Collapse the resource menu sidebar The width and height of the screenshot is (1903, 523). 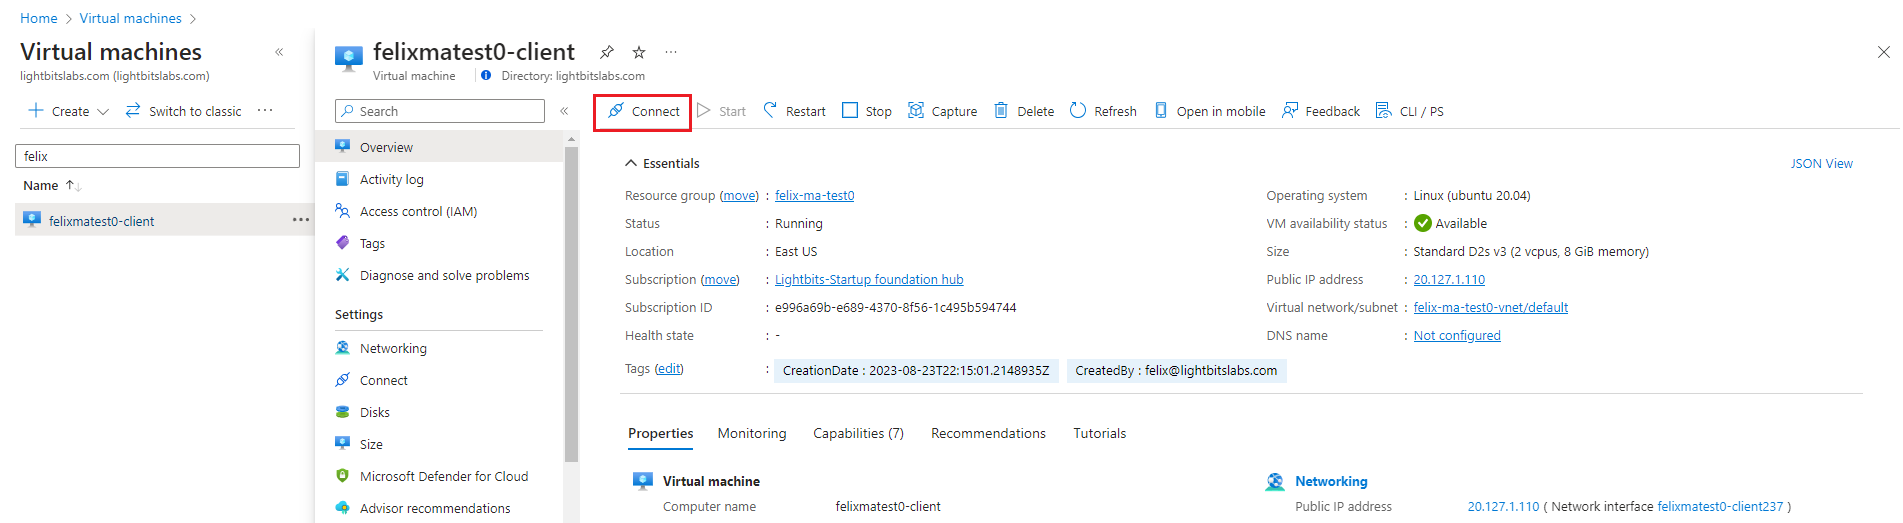click(564, 111)
